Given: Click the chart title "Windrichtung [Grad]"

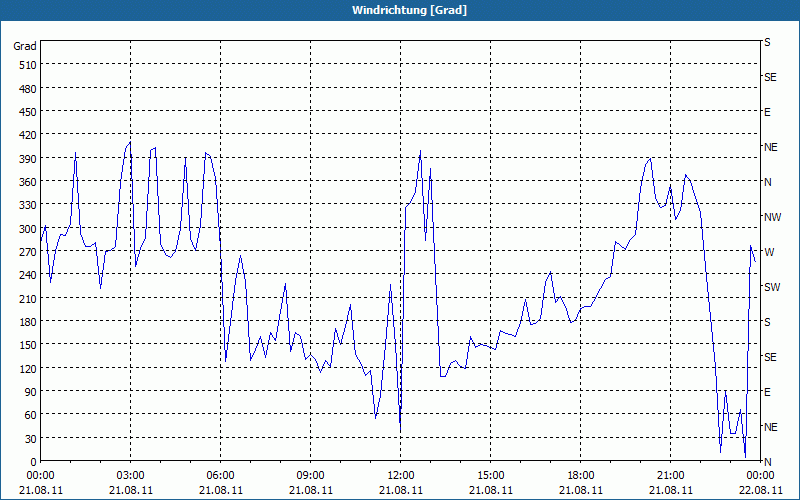Looking at the screenshot, I should tap(409, 10).
